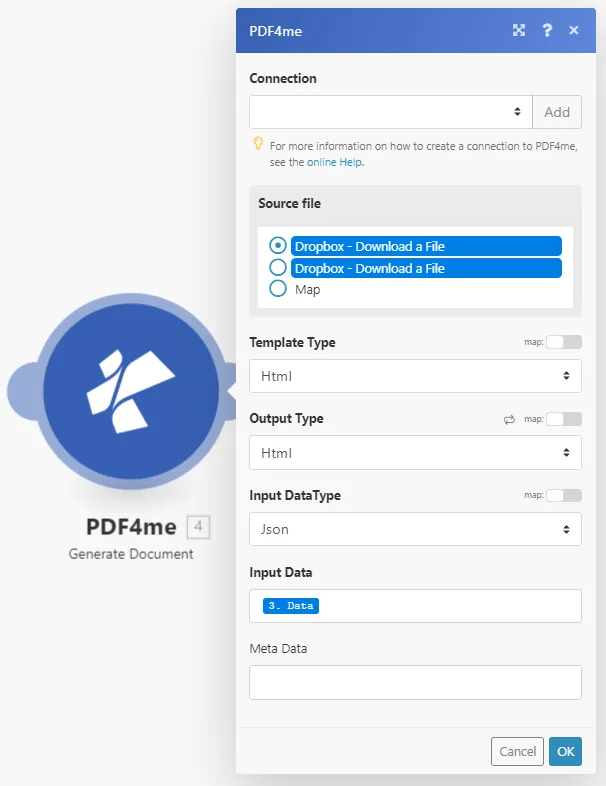Click the Output Type refresh arrows icon
Screen dimensions: 606x786
[x=509, y=420]
